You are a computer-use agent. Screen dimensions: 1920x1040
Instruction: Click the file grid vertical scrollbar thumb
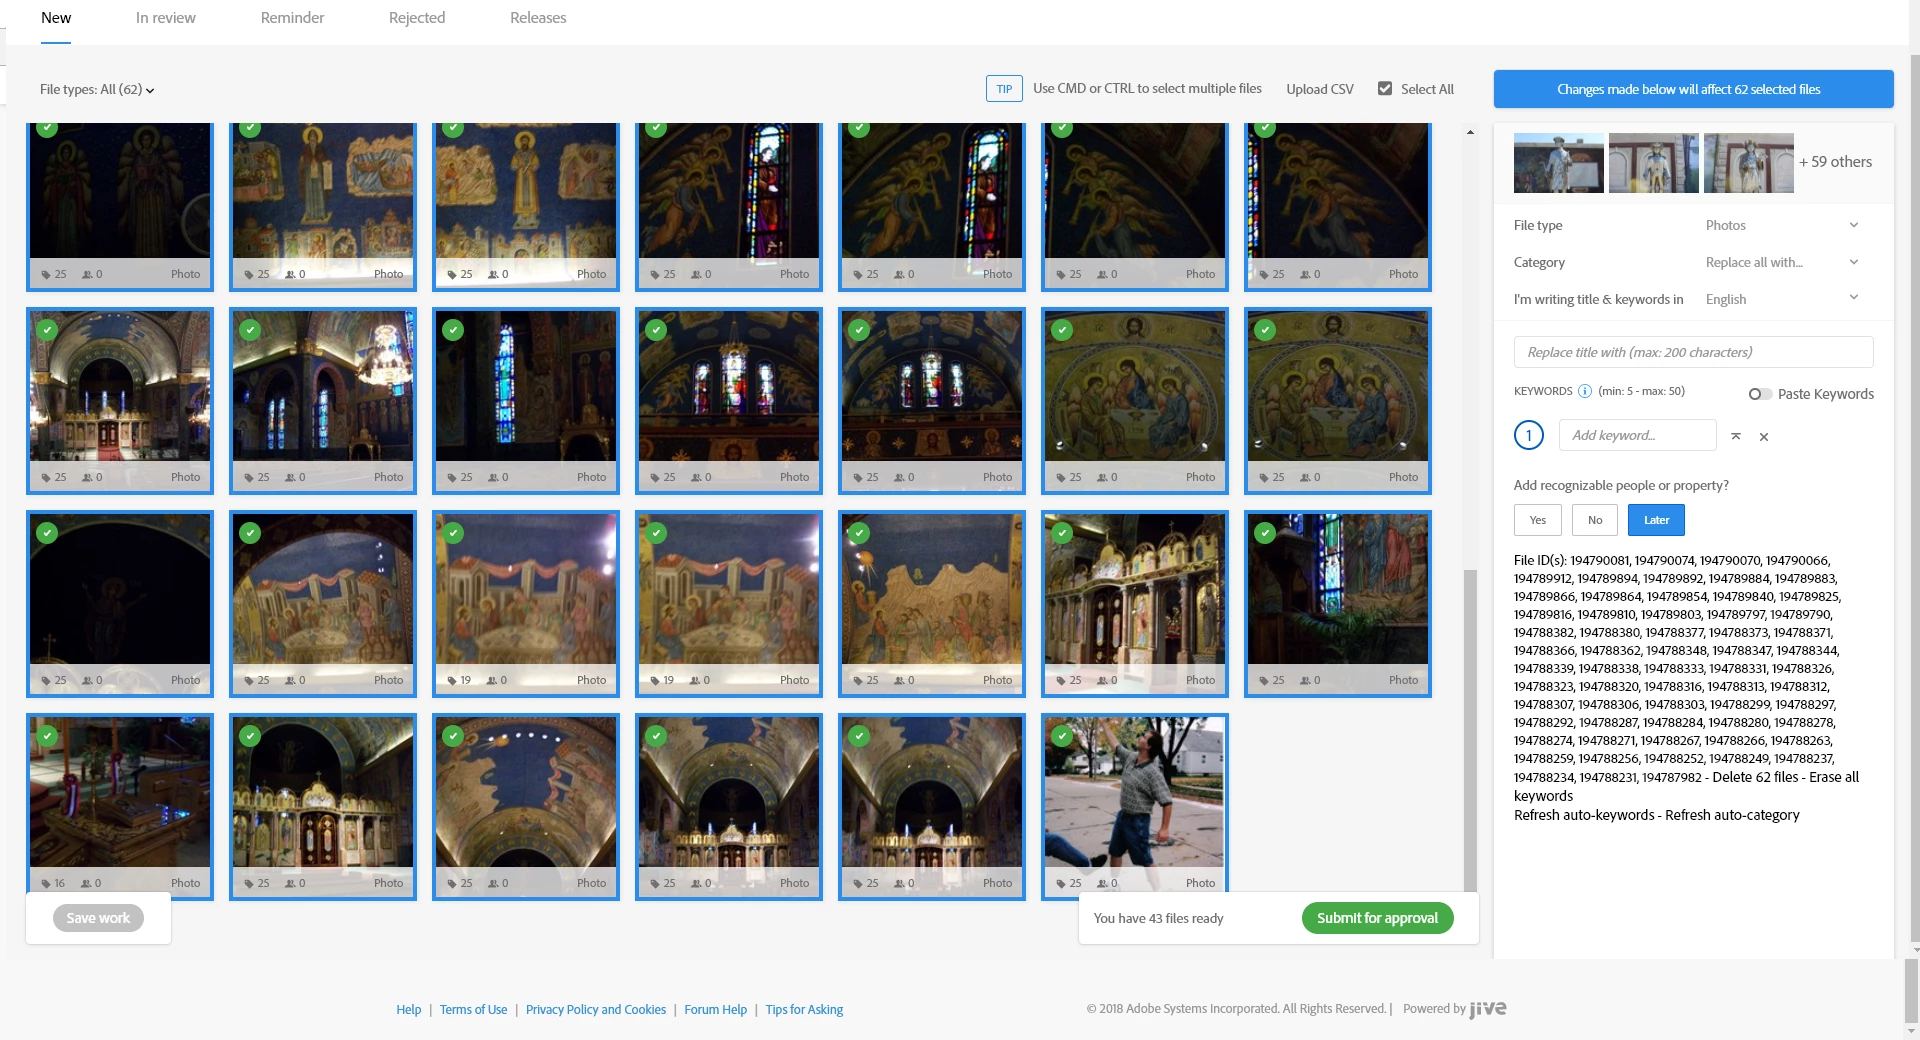click(1470, 730)
